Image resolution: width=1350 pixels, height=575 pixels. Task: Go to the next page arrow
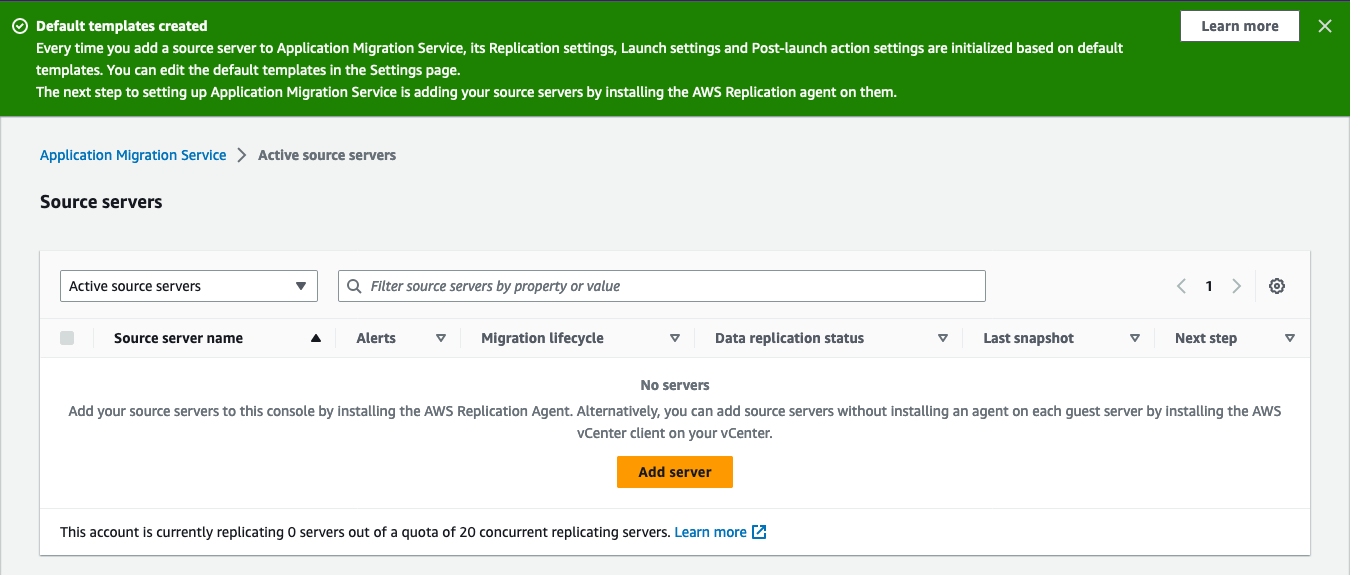coord(1236,286)
